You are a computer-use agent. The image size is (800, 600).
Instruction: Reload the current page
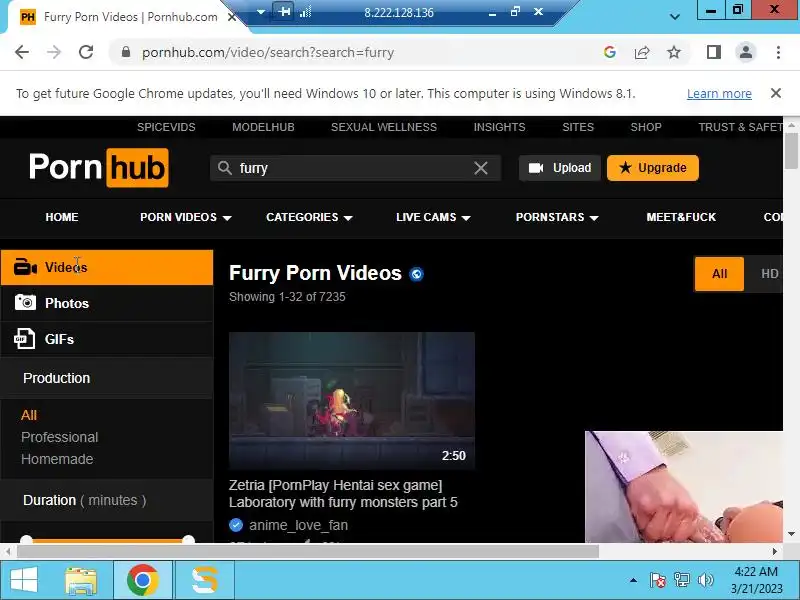point(86,52)
